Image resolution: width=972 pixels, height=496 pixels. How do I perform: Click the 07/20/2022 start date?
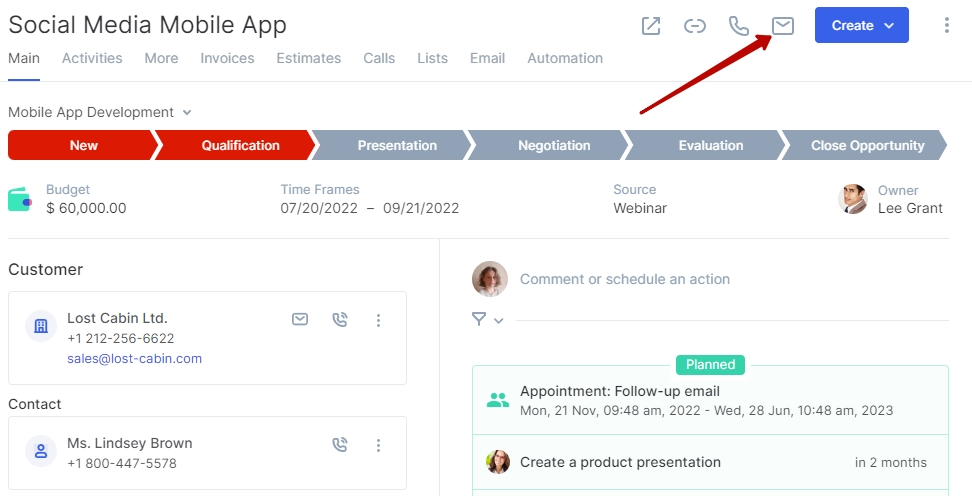click(x=319, y=208)
